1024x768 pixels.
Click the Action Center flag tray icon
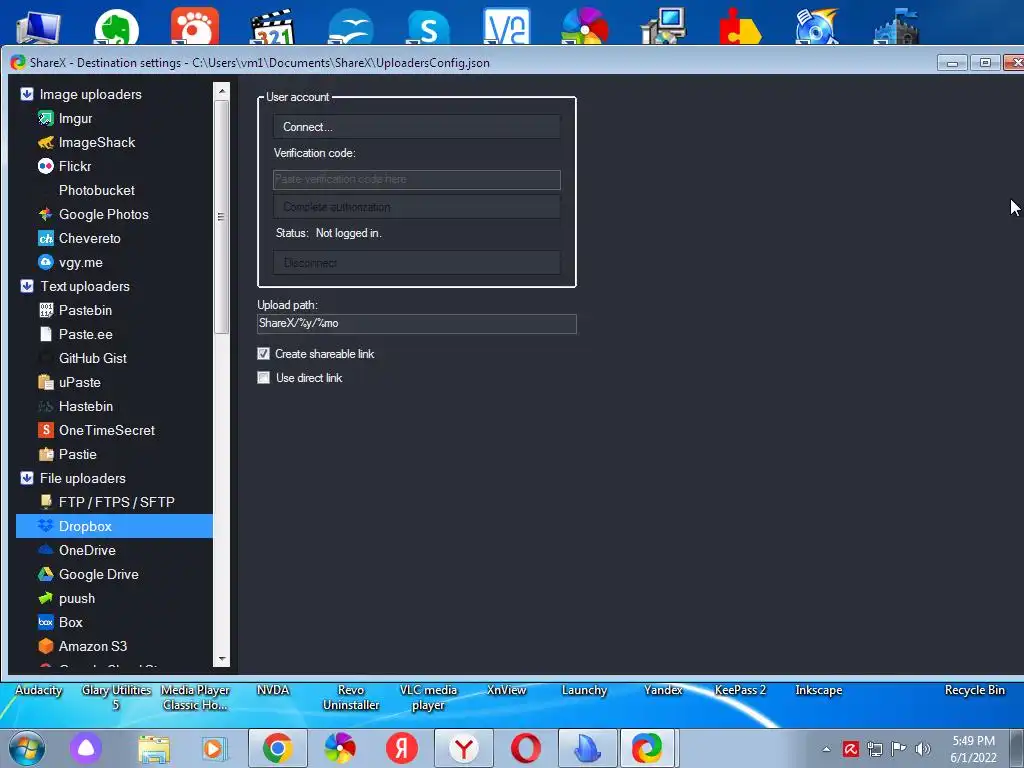(899, 749)
